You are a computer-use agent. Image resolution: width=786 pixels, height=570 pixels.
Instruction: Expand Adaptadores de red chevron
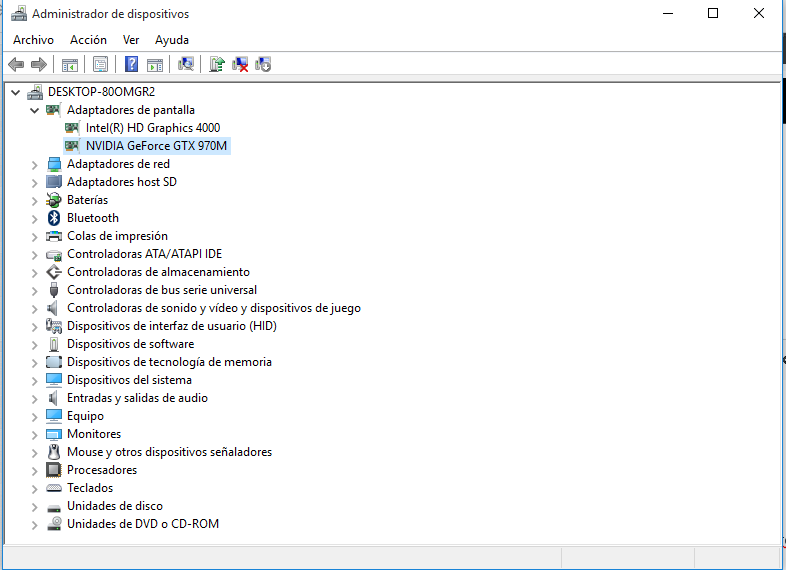[x=34, y=164]
